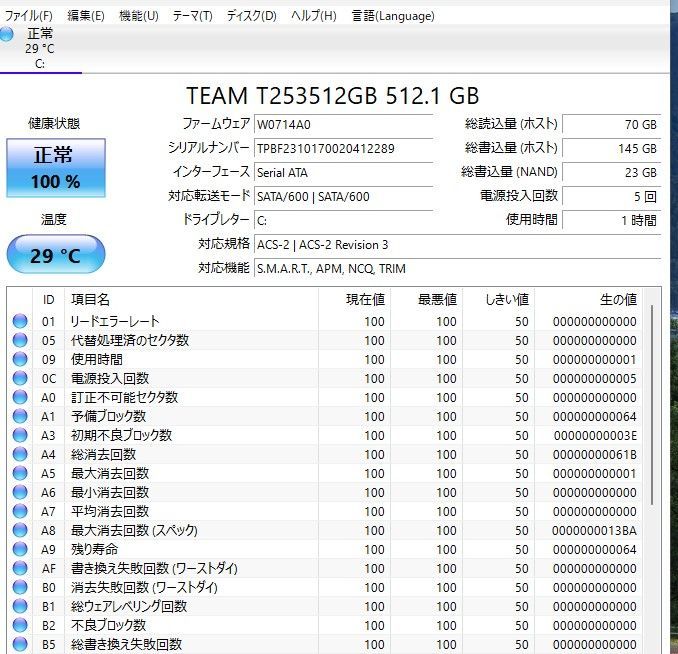Click status icon for AF 書き換え失敗回数

tap(20, 568)
